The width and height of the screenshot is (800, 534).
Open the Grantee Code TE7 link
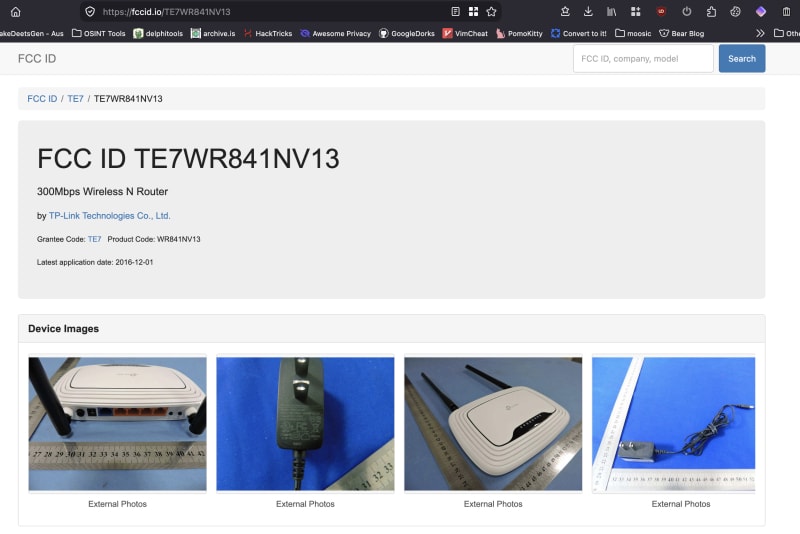click(x=94, y=239)
